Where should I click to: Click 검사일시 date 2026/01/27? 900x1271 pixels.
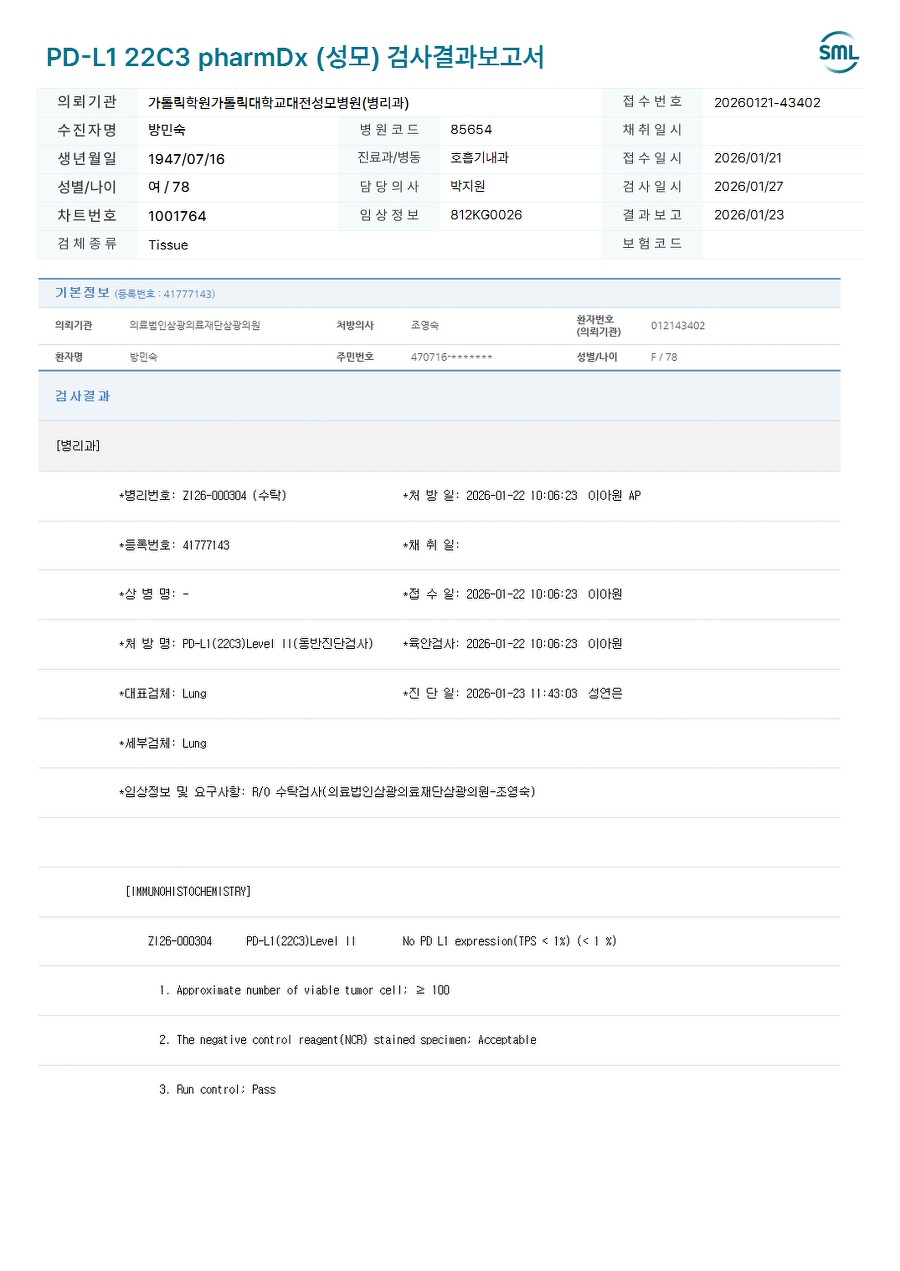(748, 187)
